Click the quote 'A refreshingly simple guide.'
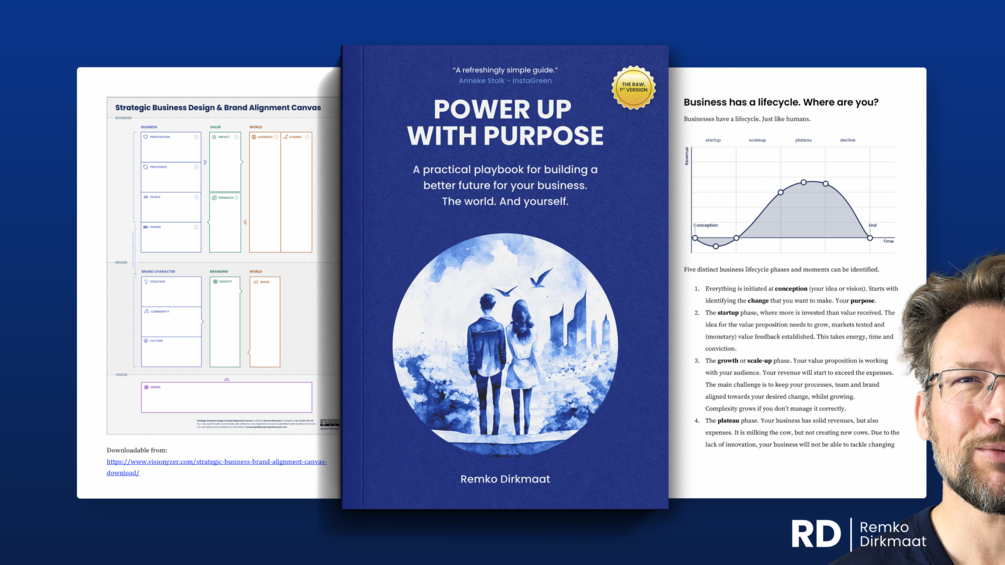This screenshot has width=1005, height=565. tap(505, 70)
